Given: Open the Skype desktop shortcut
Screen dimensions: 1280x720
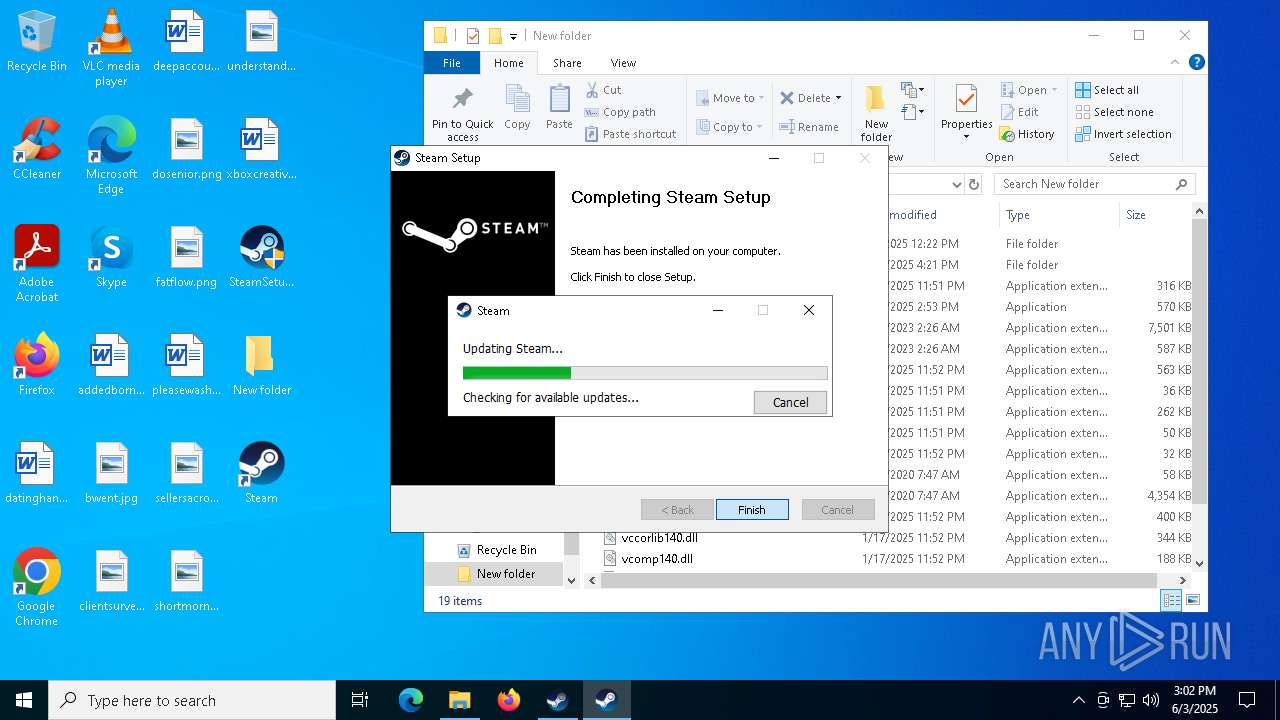Looking at the screenshot, I should tap(111, 257).
